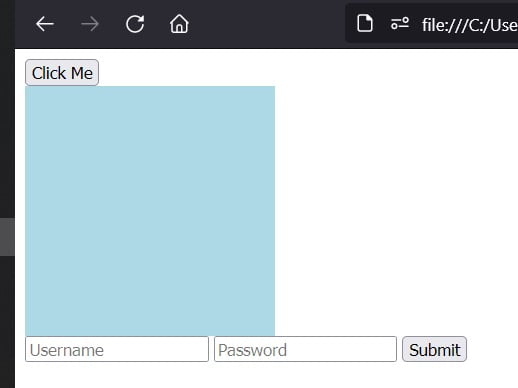Image resolution: width=518 pixels, height=388 pixels.
Task: Open site permissions sliders icon
Action: [x=400, y=24]
